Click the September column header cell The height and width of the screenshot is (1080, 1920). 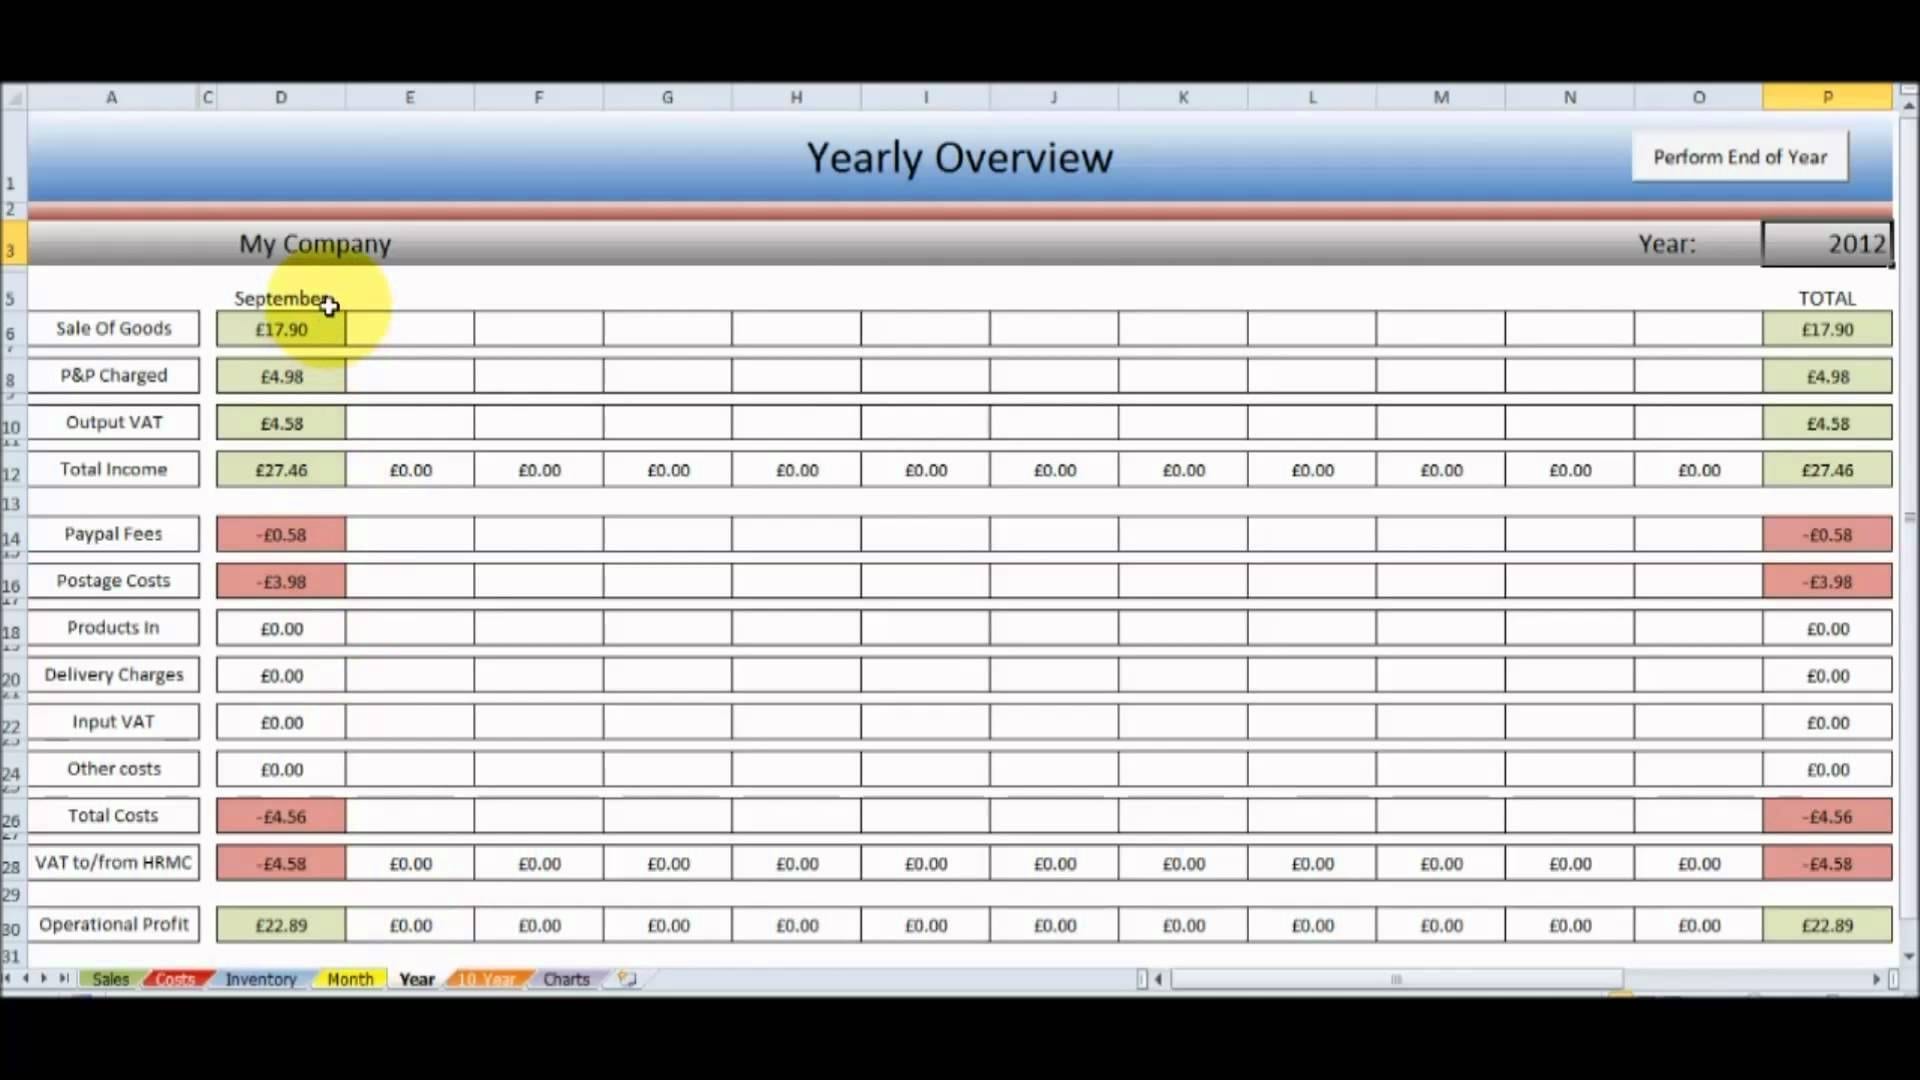coord(280,297)
